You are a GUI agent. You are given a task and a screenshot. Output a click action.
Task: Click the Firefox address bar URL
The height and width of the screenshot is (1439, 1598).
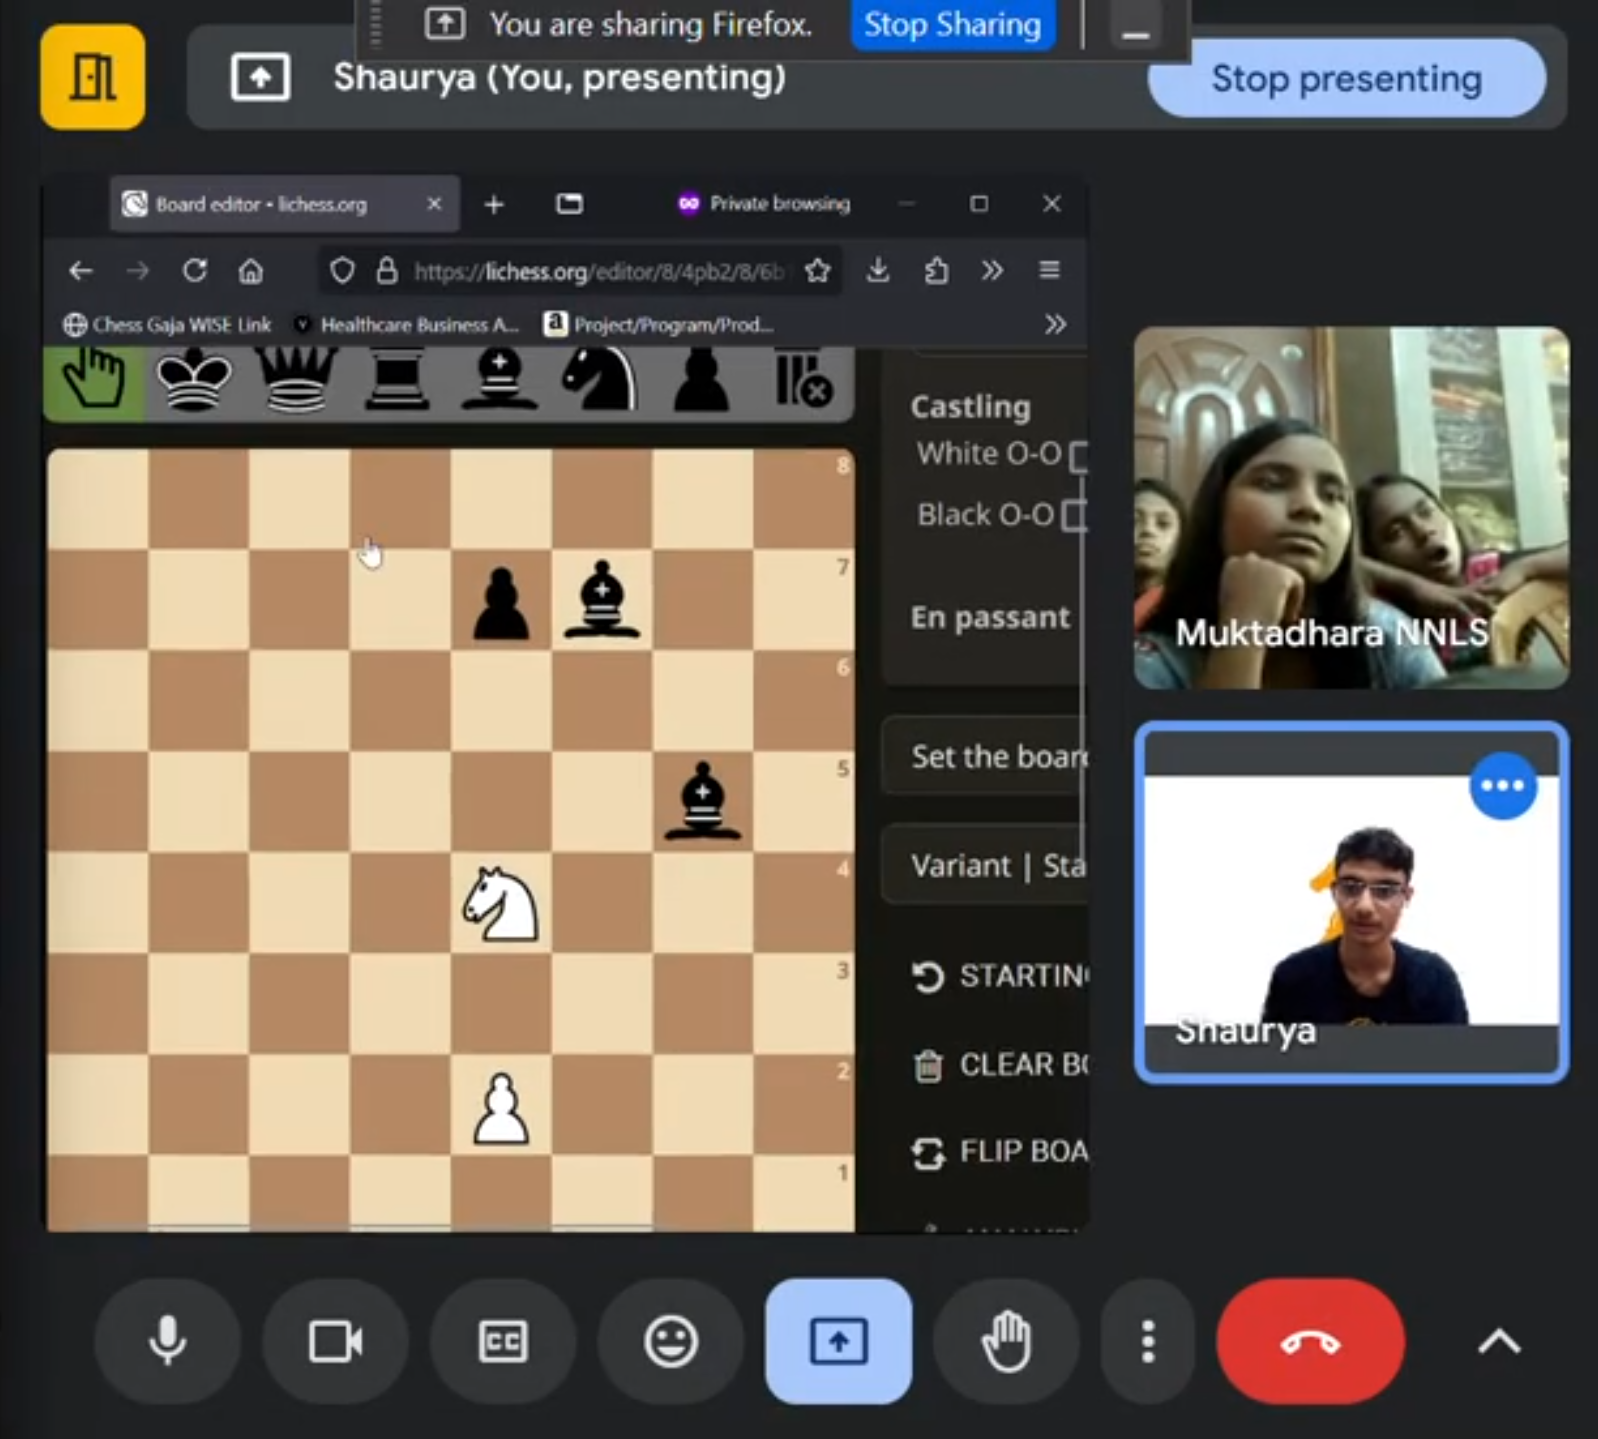tap(598, 271)
